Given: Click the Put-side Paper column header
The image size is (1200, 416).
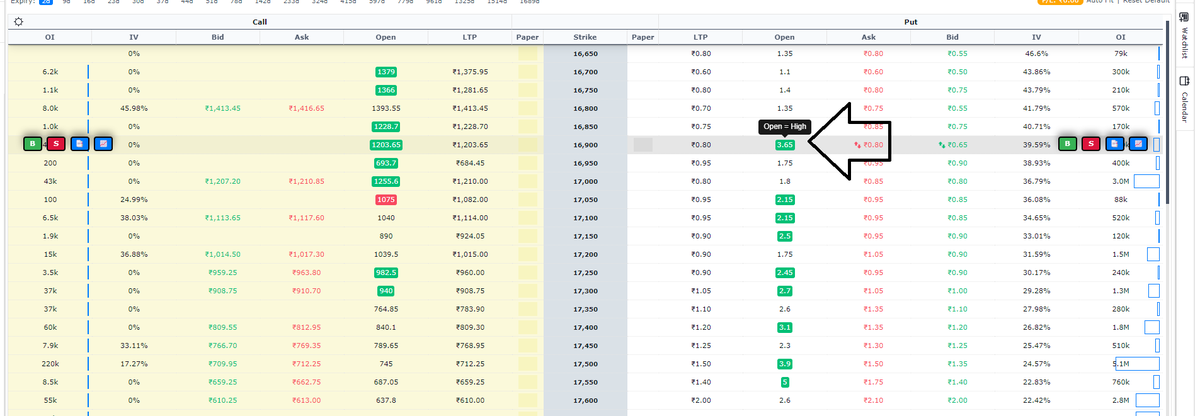Looking at the screenshot, I should click(x=643, y=37).
